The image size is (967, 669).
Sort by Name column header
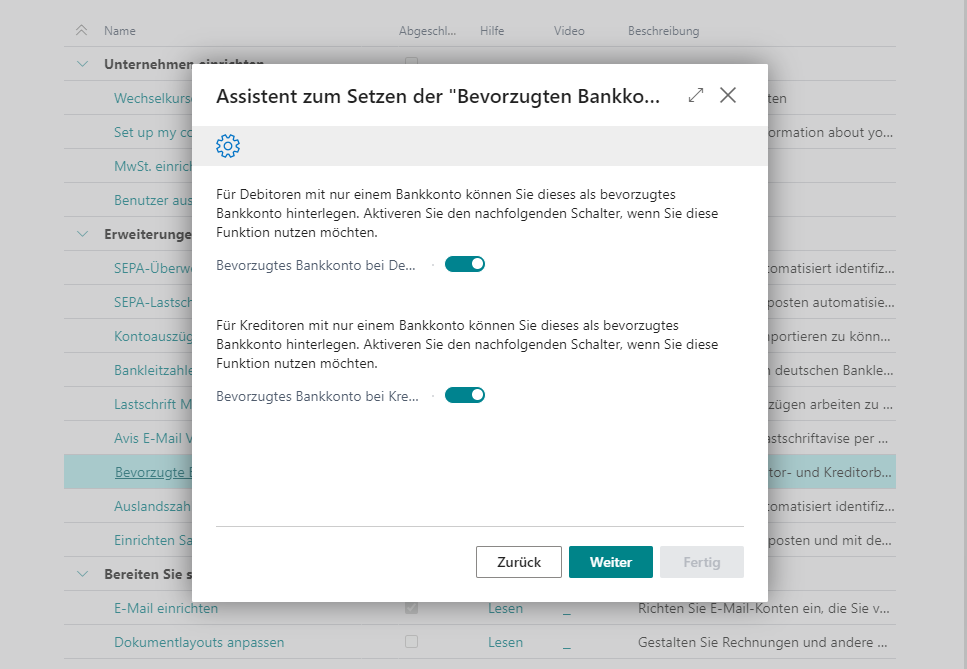(120, 31)
